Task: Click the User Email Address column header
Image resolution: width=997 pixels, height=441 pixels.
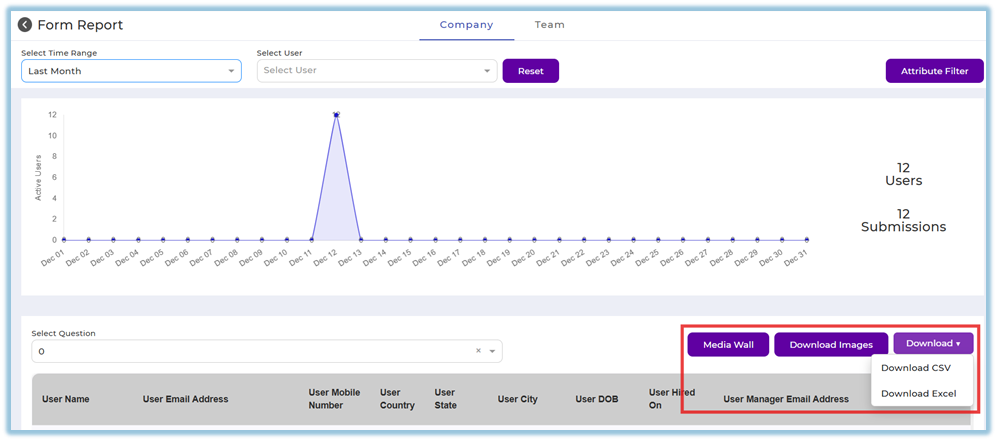Action: pyautogui.click(x=185, y=399)
